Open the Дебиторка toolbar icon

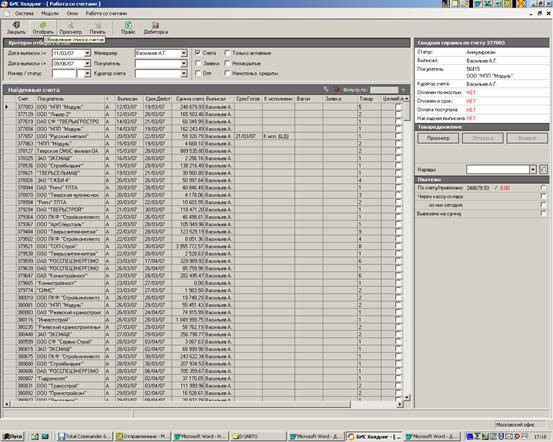[156, 28]
